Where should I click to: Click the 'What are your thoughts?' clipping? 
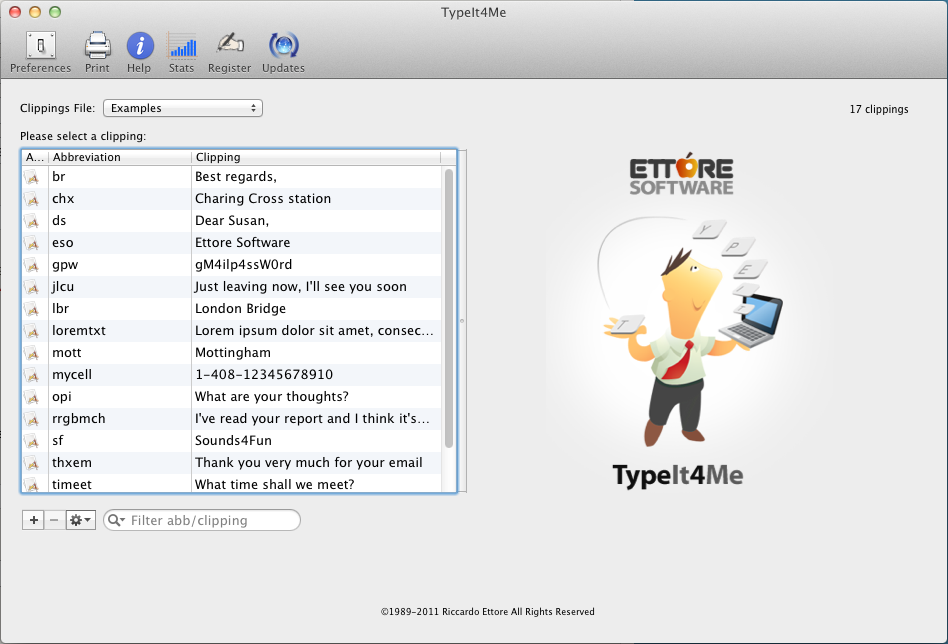point(271,397)
